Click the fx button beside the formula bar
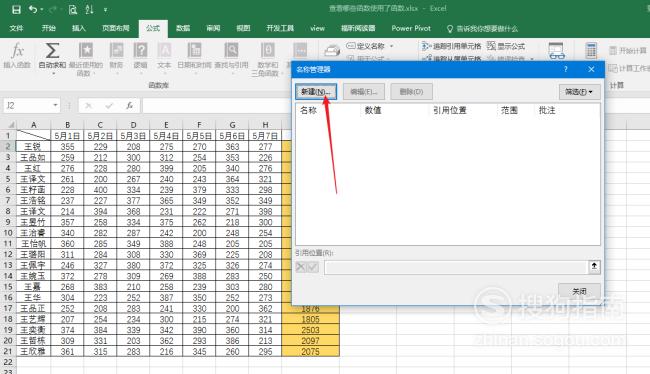Screen dimensions: 650x374 coord(129,106)
